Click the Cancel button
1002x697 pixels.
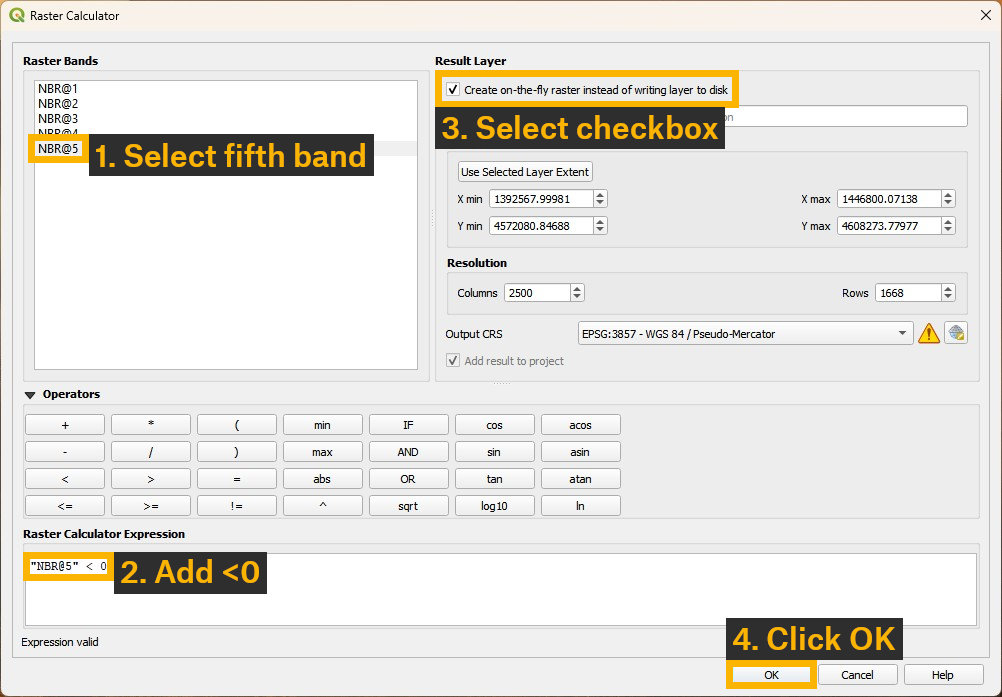(857, 675)
